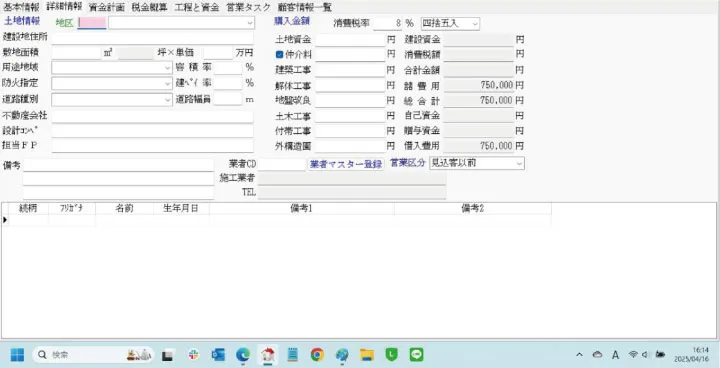Click the 建築工事 amount field

350,71
